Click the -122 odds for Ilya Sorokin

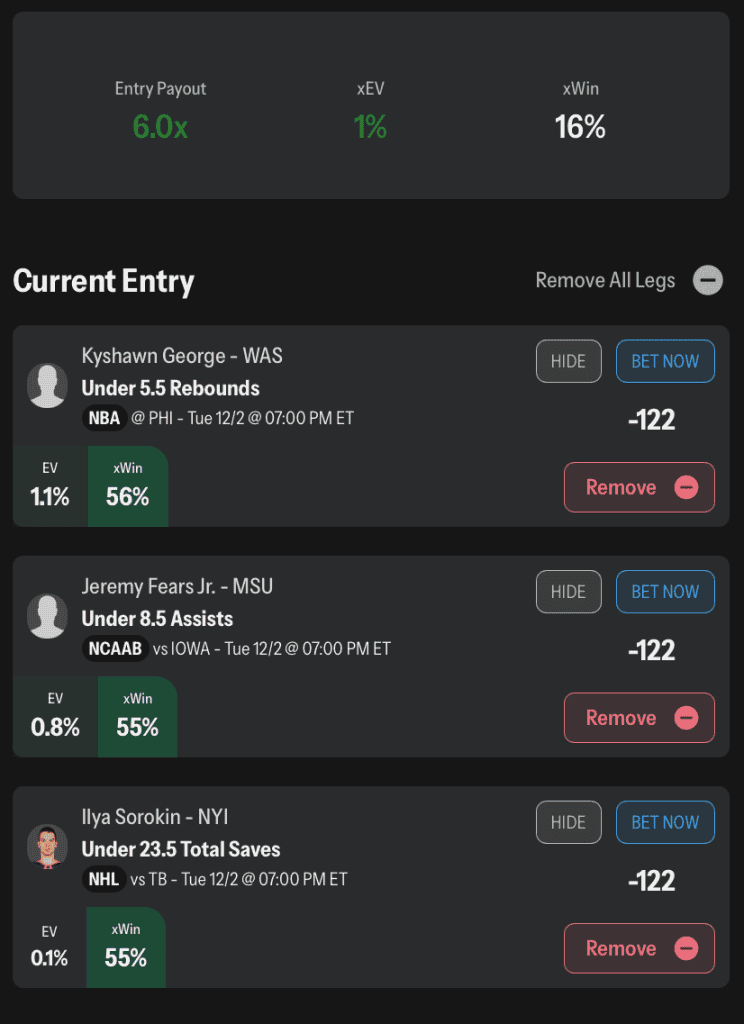point(651,881)
